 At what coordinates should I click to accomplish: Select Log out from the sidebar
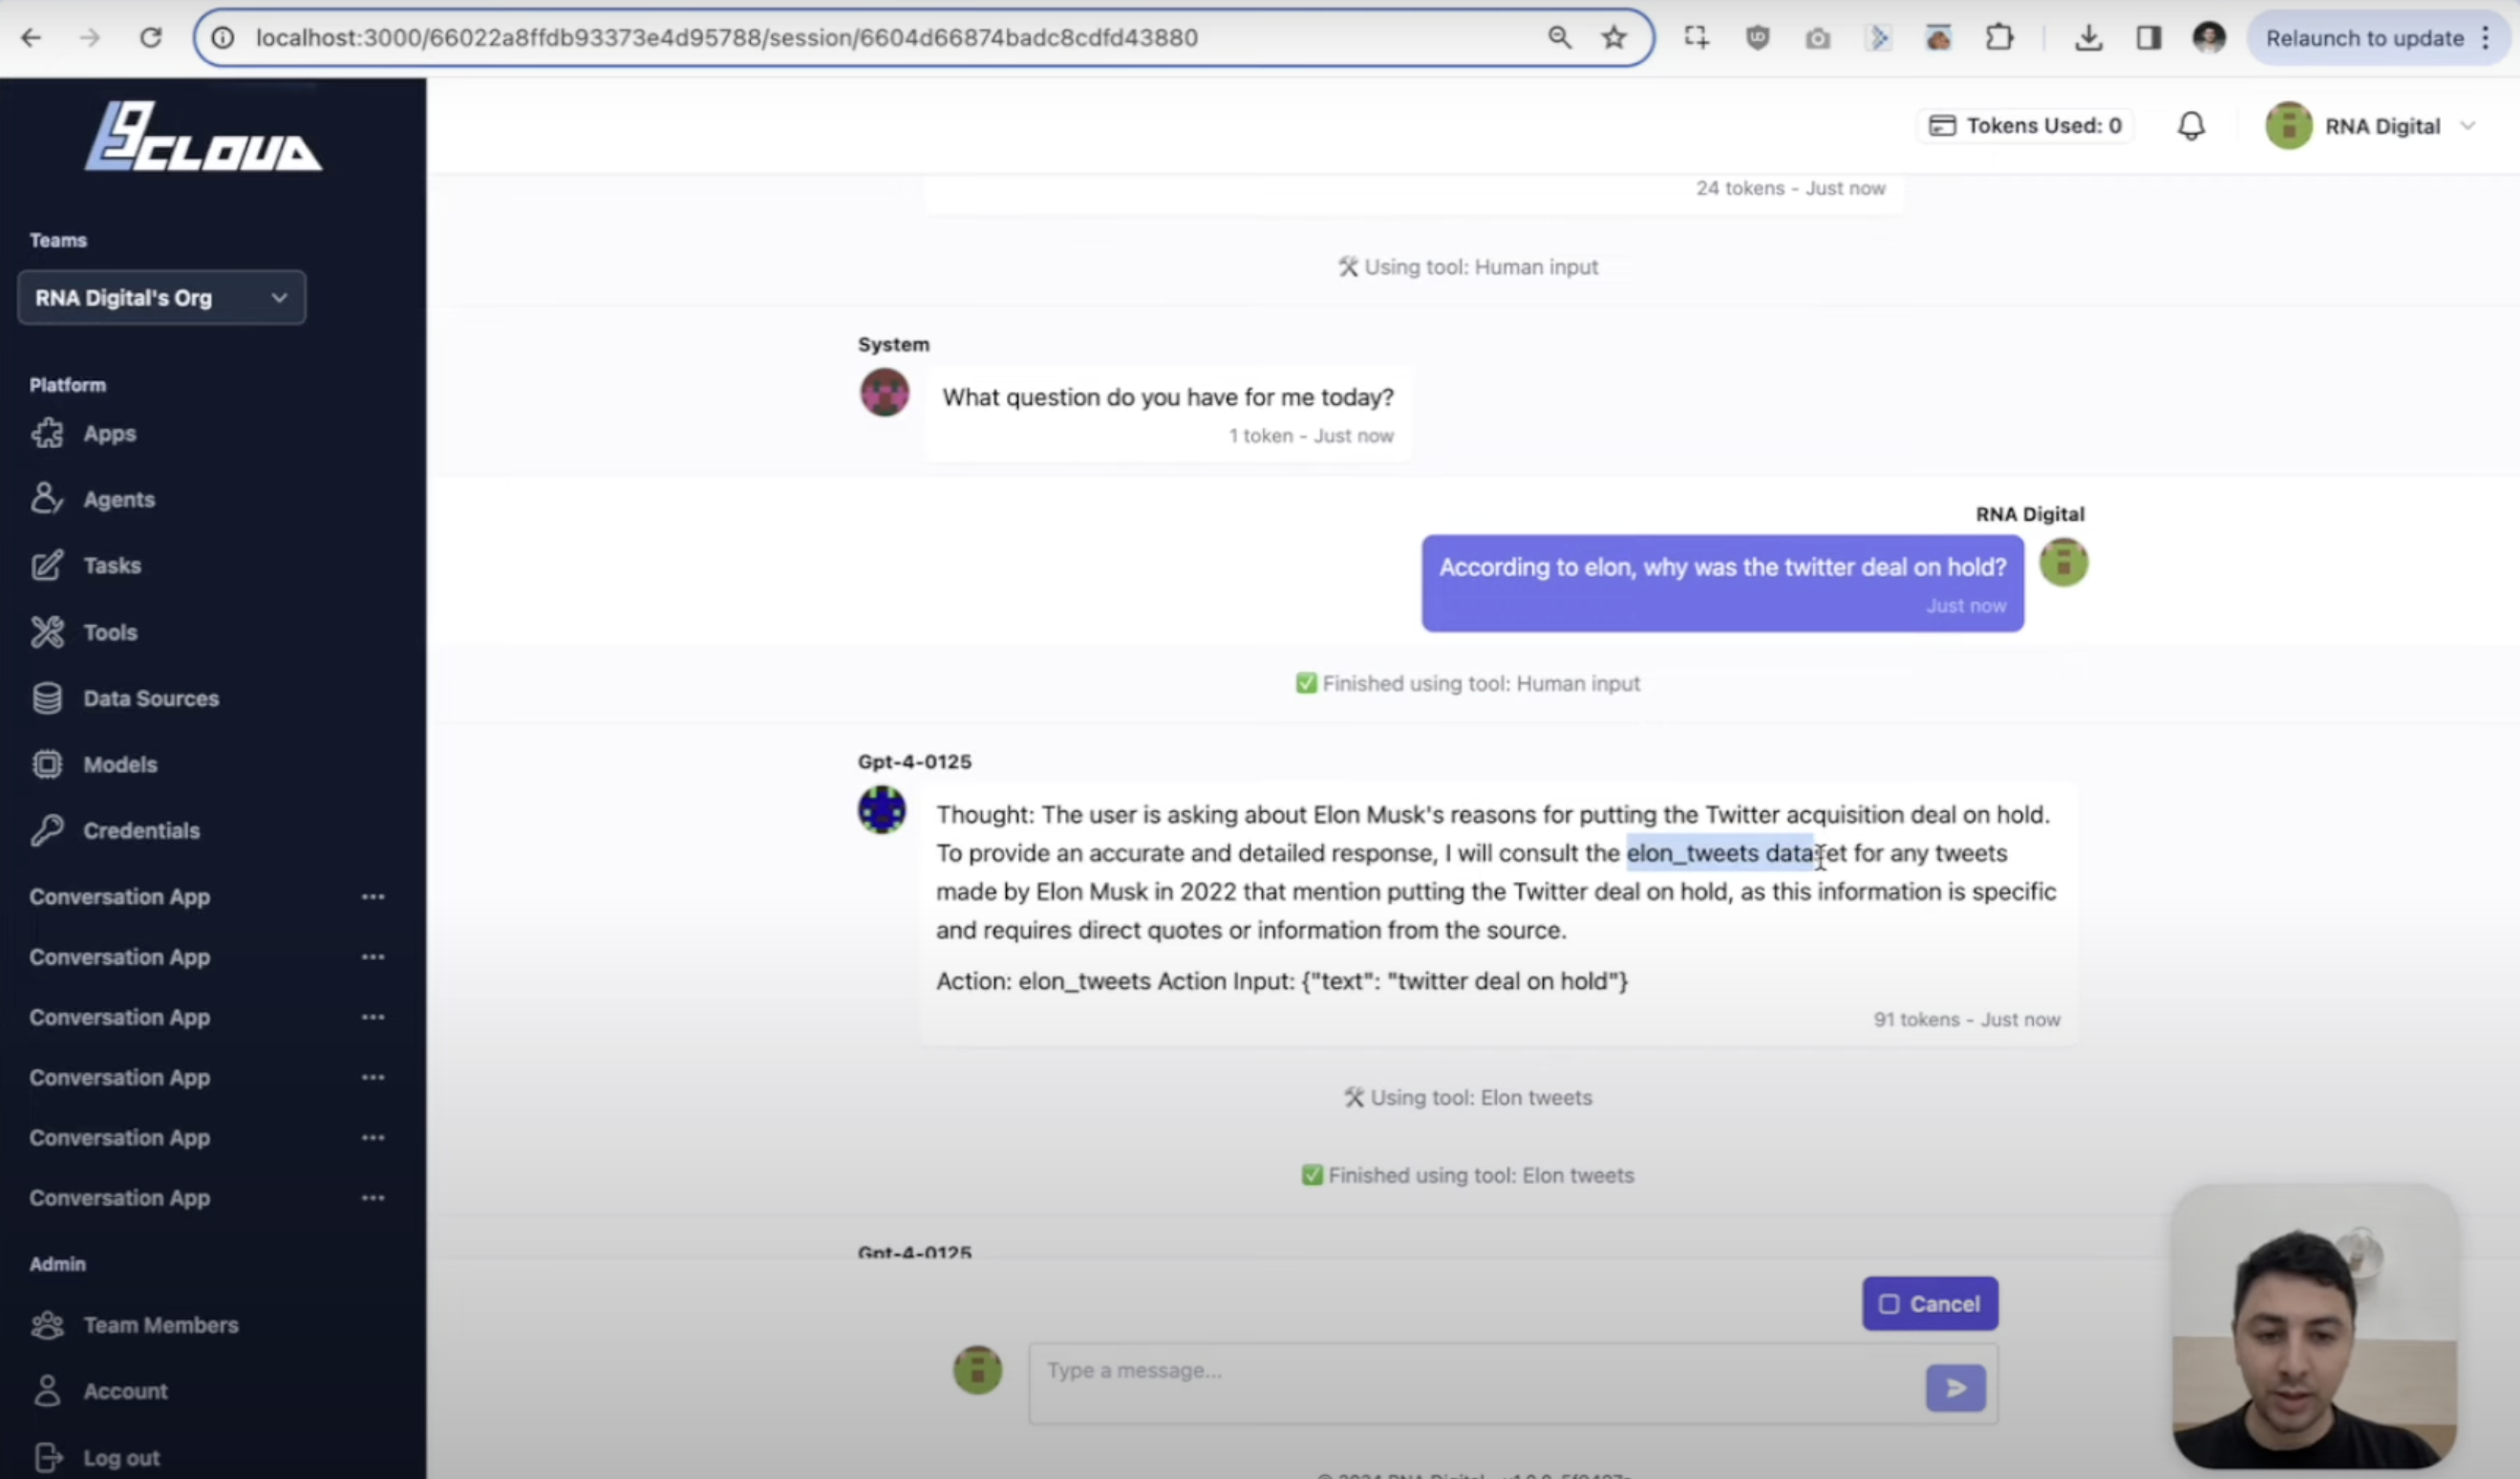pos(120,1457)
